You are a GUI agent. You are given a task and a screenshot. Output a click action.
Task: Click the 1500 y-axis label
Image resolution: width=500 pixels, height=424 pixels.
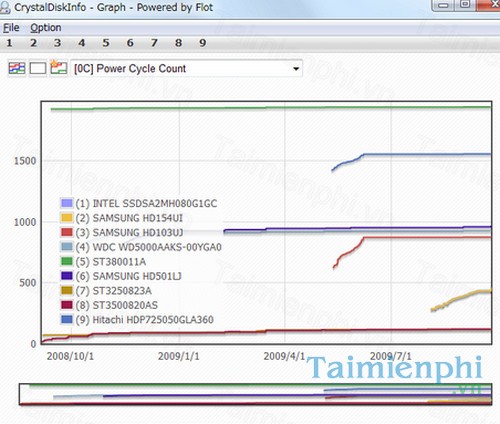[25, 161]
